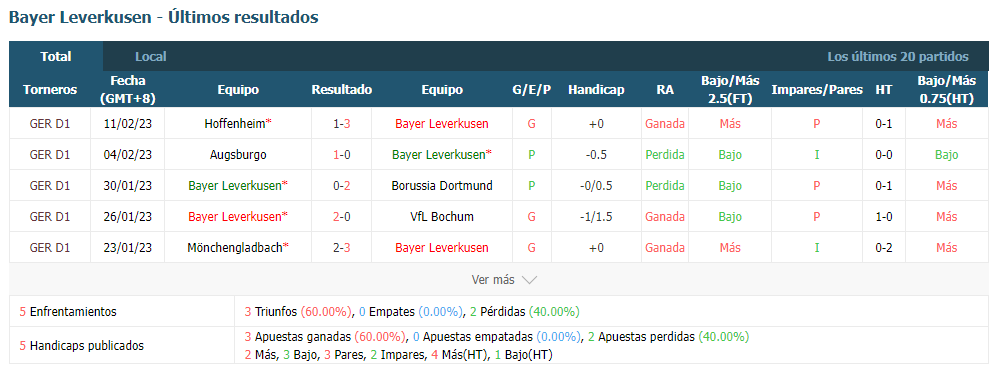Click the Handicap column header
This screenshot has height=373, width=997.
tap(596, 90)
